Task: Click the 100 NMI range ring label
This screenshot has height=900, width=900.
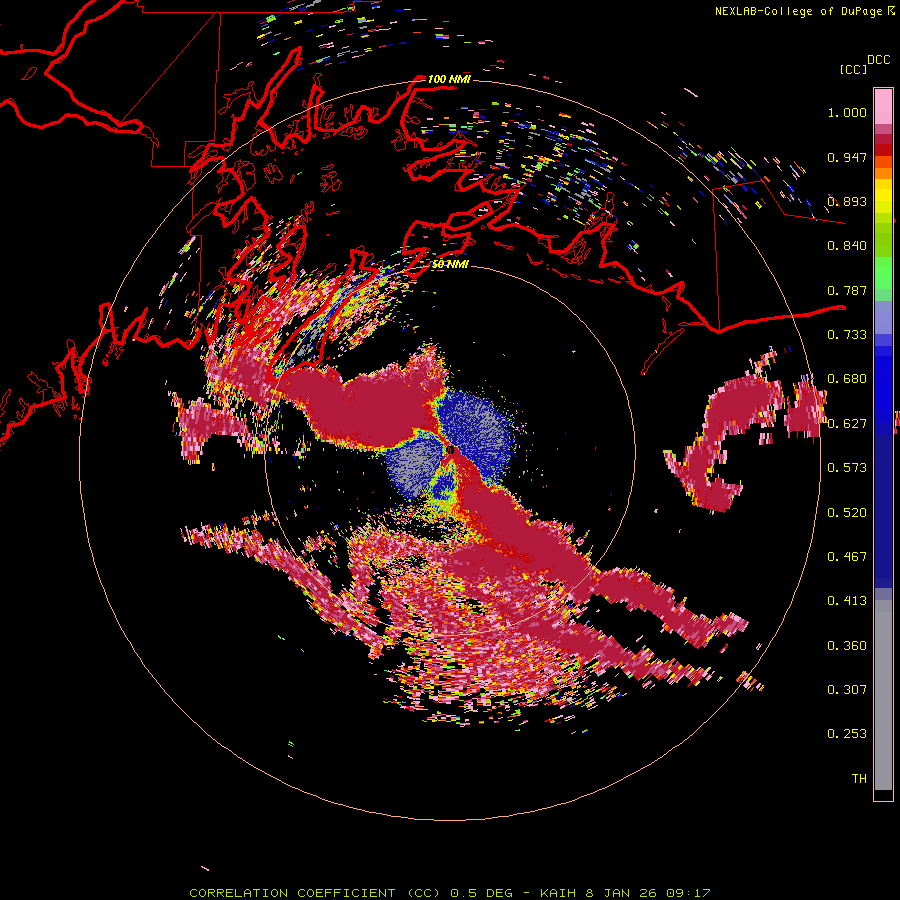Action: [449, 79]
